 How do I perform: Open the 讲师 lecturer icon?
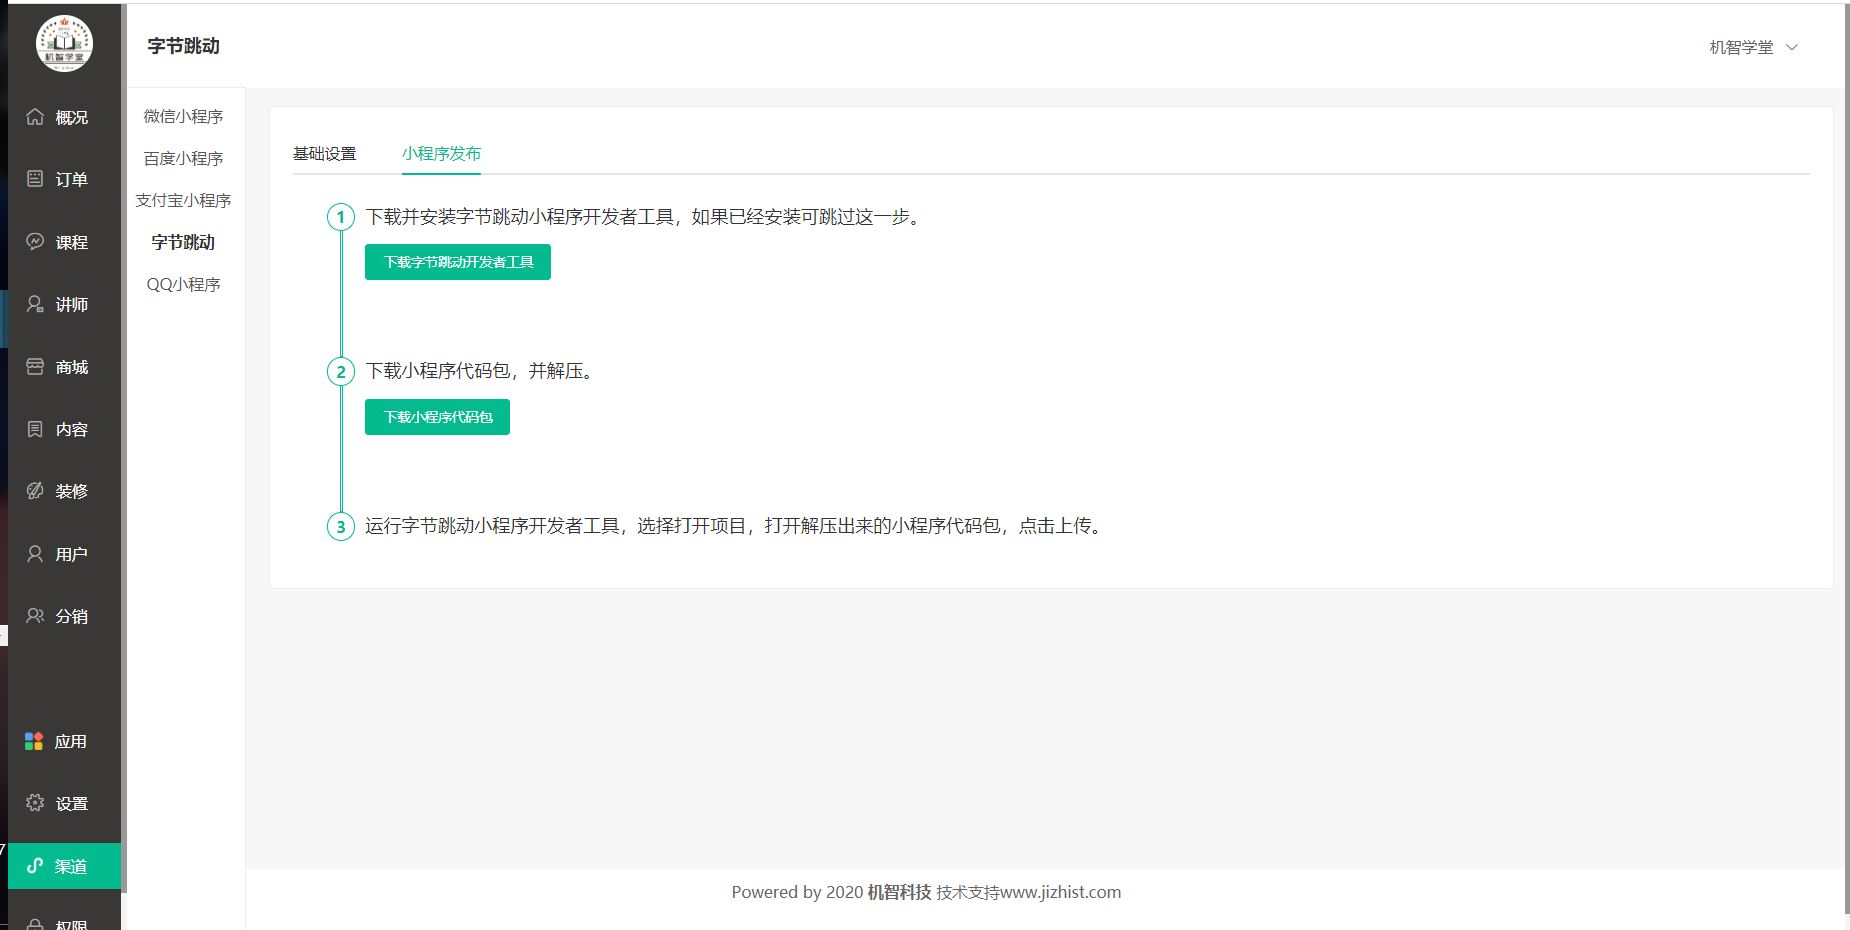click(35, 304)
